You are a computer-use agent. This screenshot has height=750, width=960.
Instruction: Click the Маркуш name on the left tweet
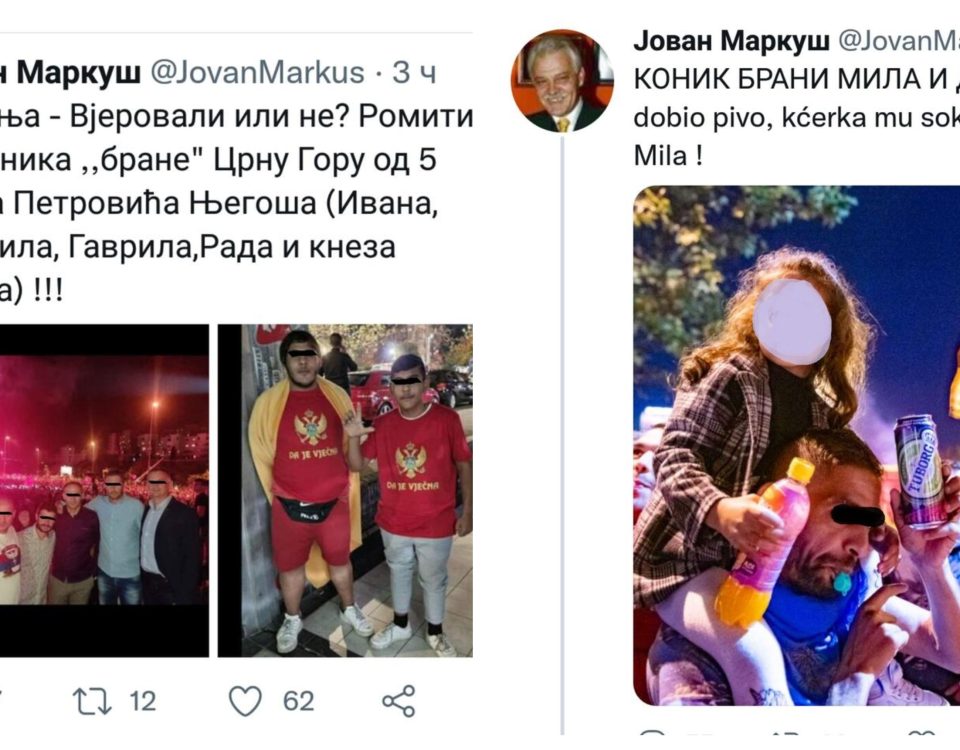click(x=78, y=72)
